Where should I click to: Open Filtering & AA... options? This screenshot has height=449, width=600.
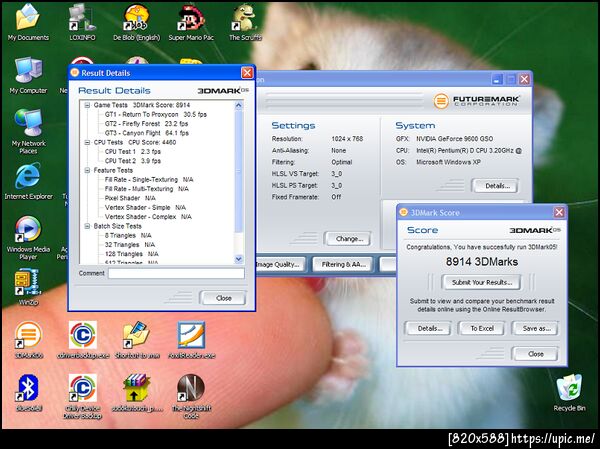point(343,265)
